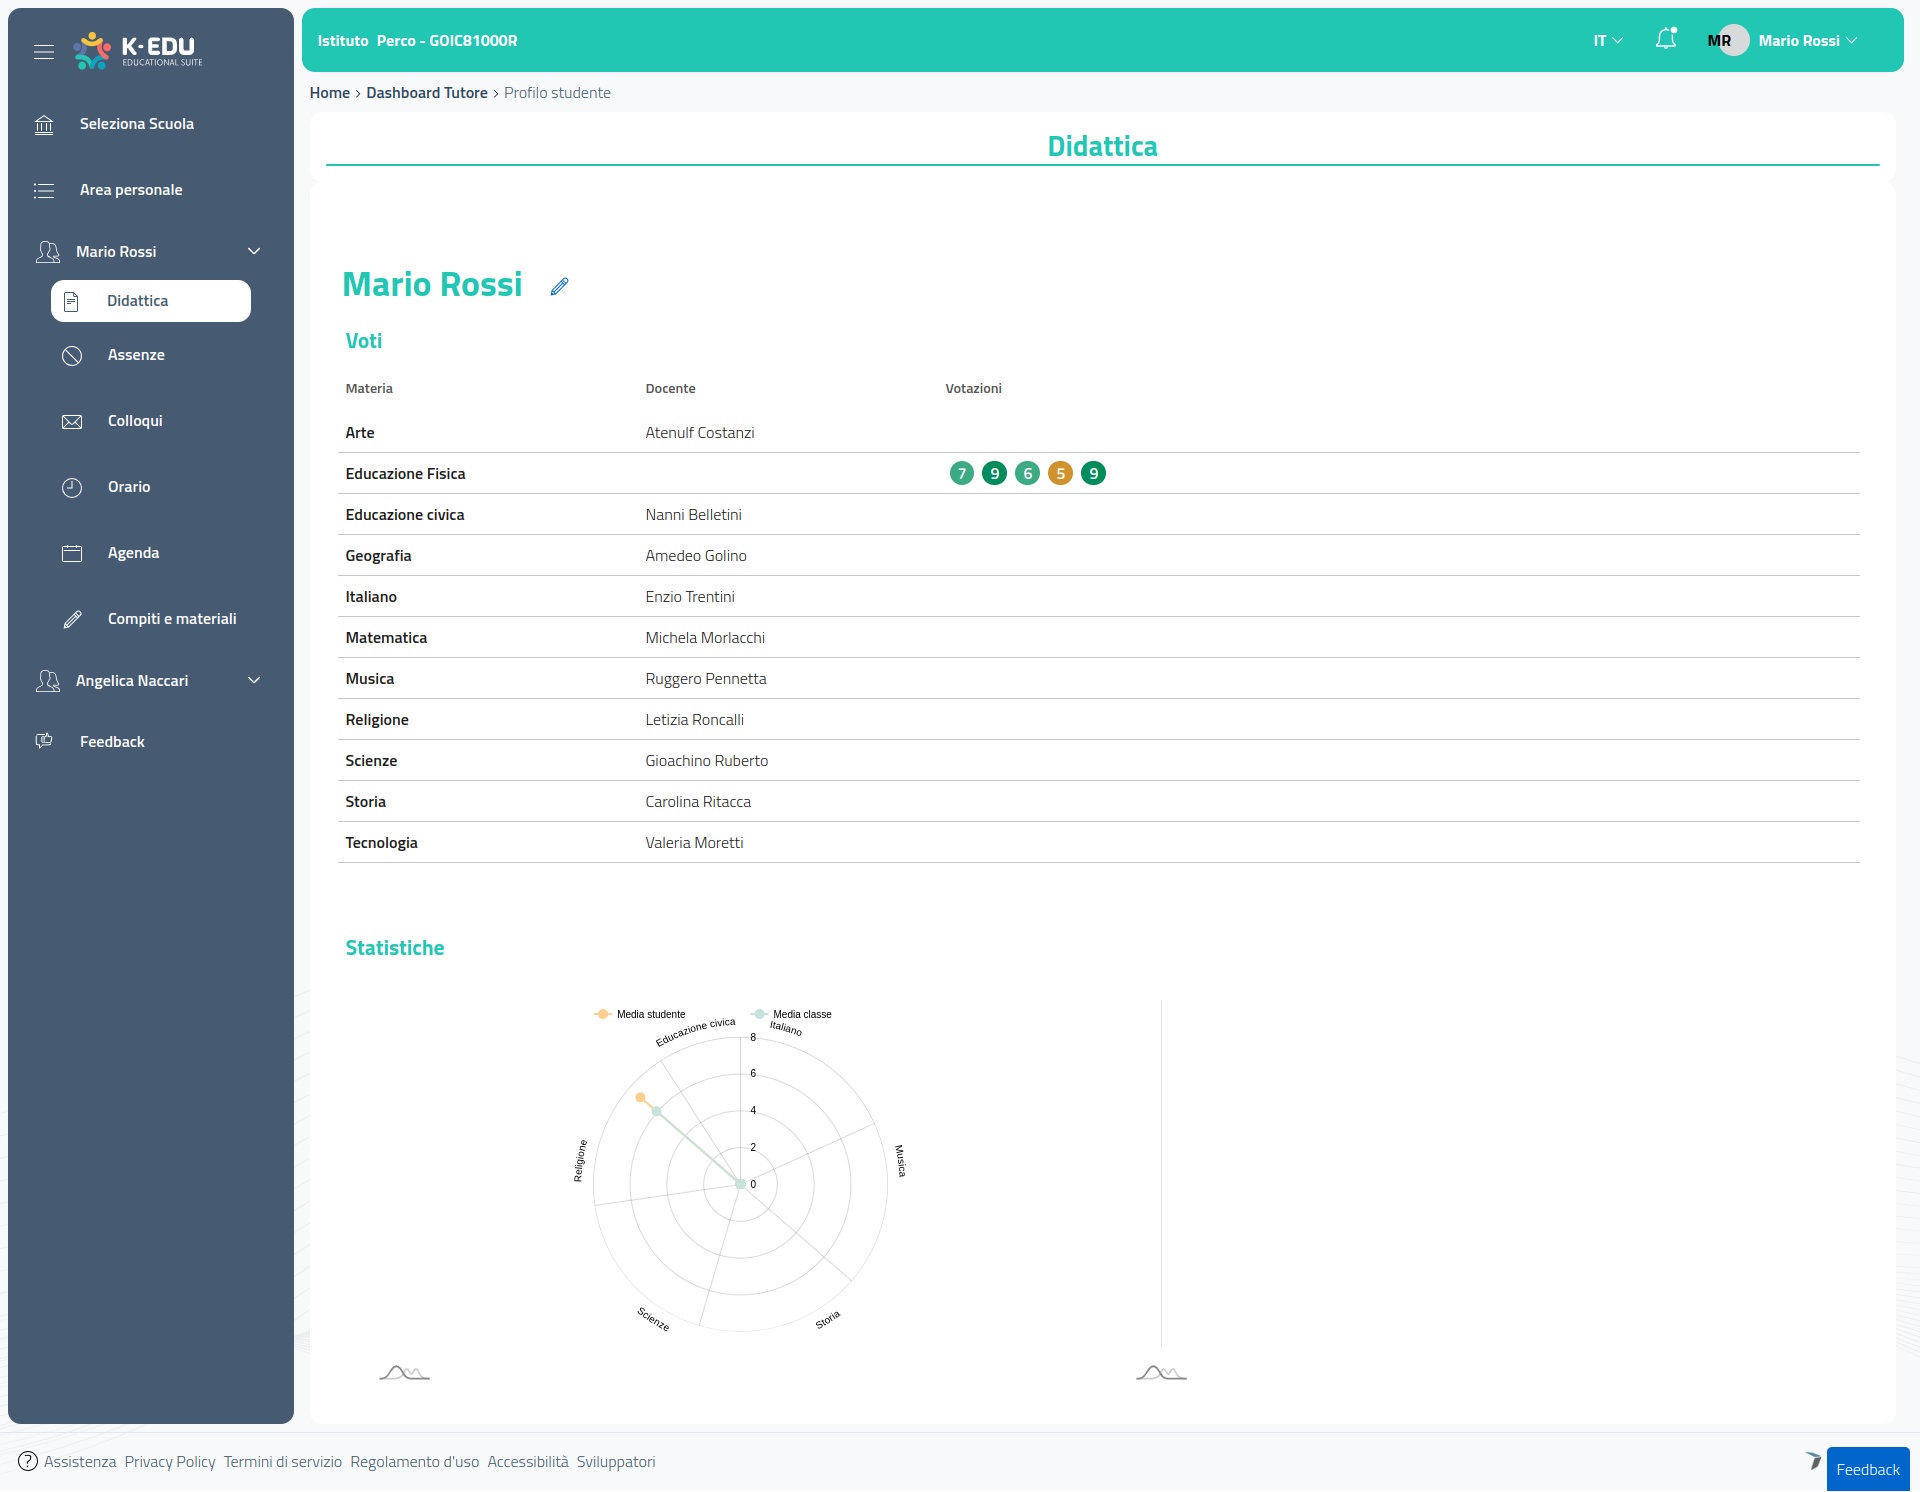Select Assenze in the sidebar
1920x1492 pixels.
[136, 355]
